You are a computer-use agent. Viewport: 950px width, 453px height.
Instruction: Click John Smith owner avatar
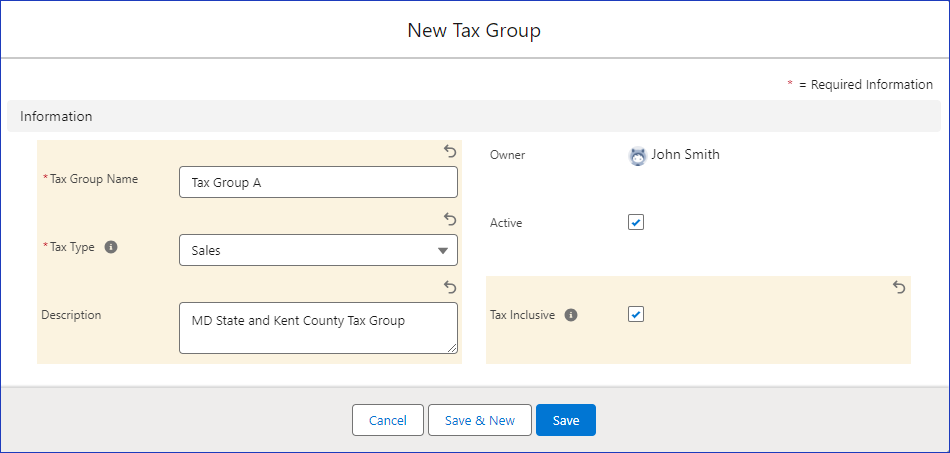(x=637, y=156)
